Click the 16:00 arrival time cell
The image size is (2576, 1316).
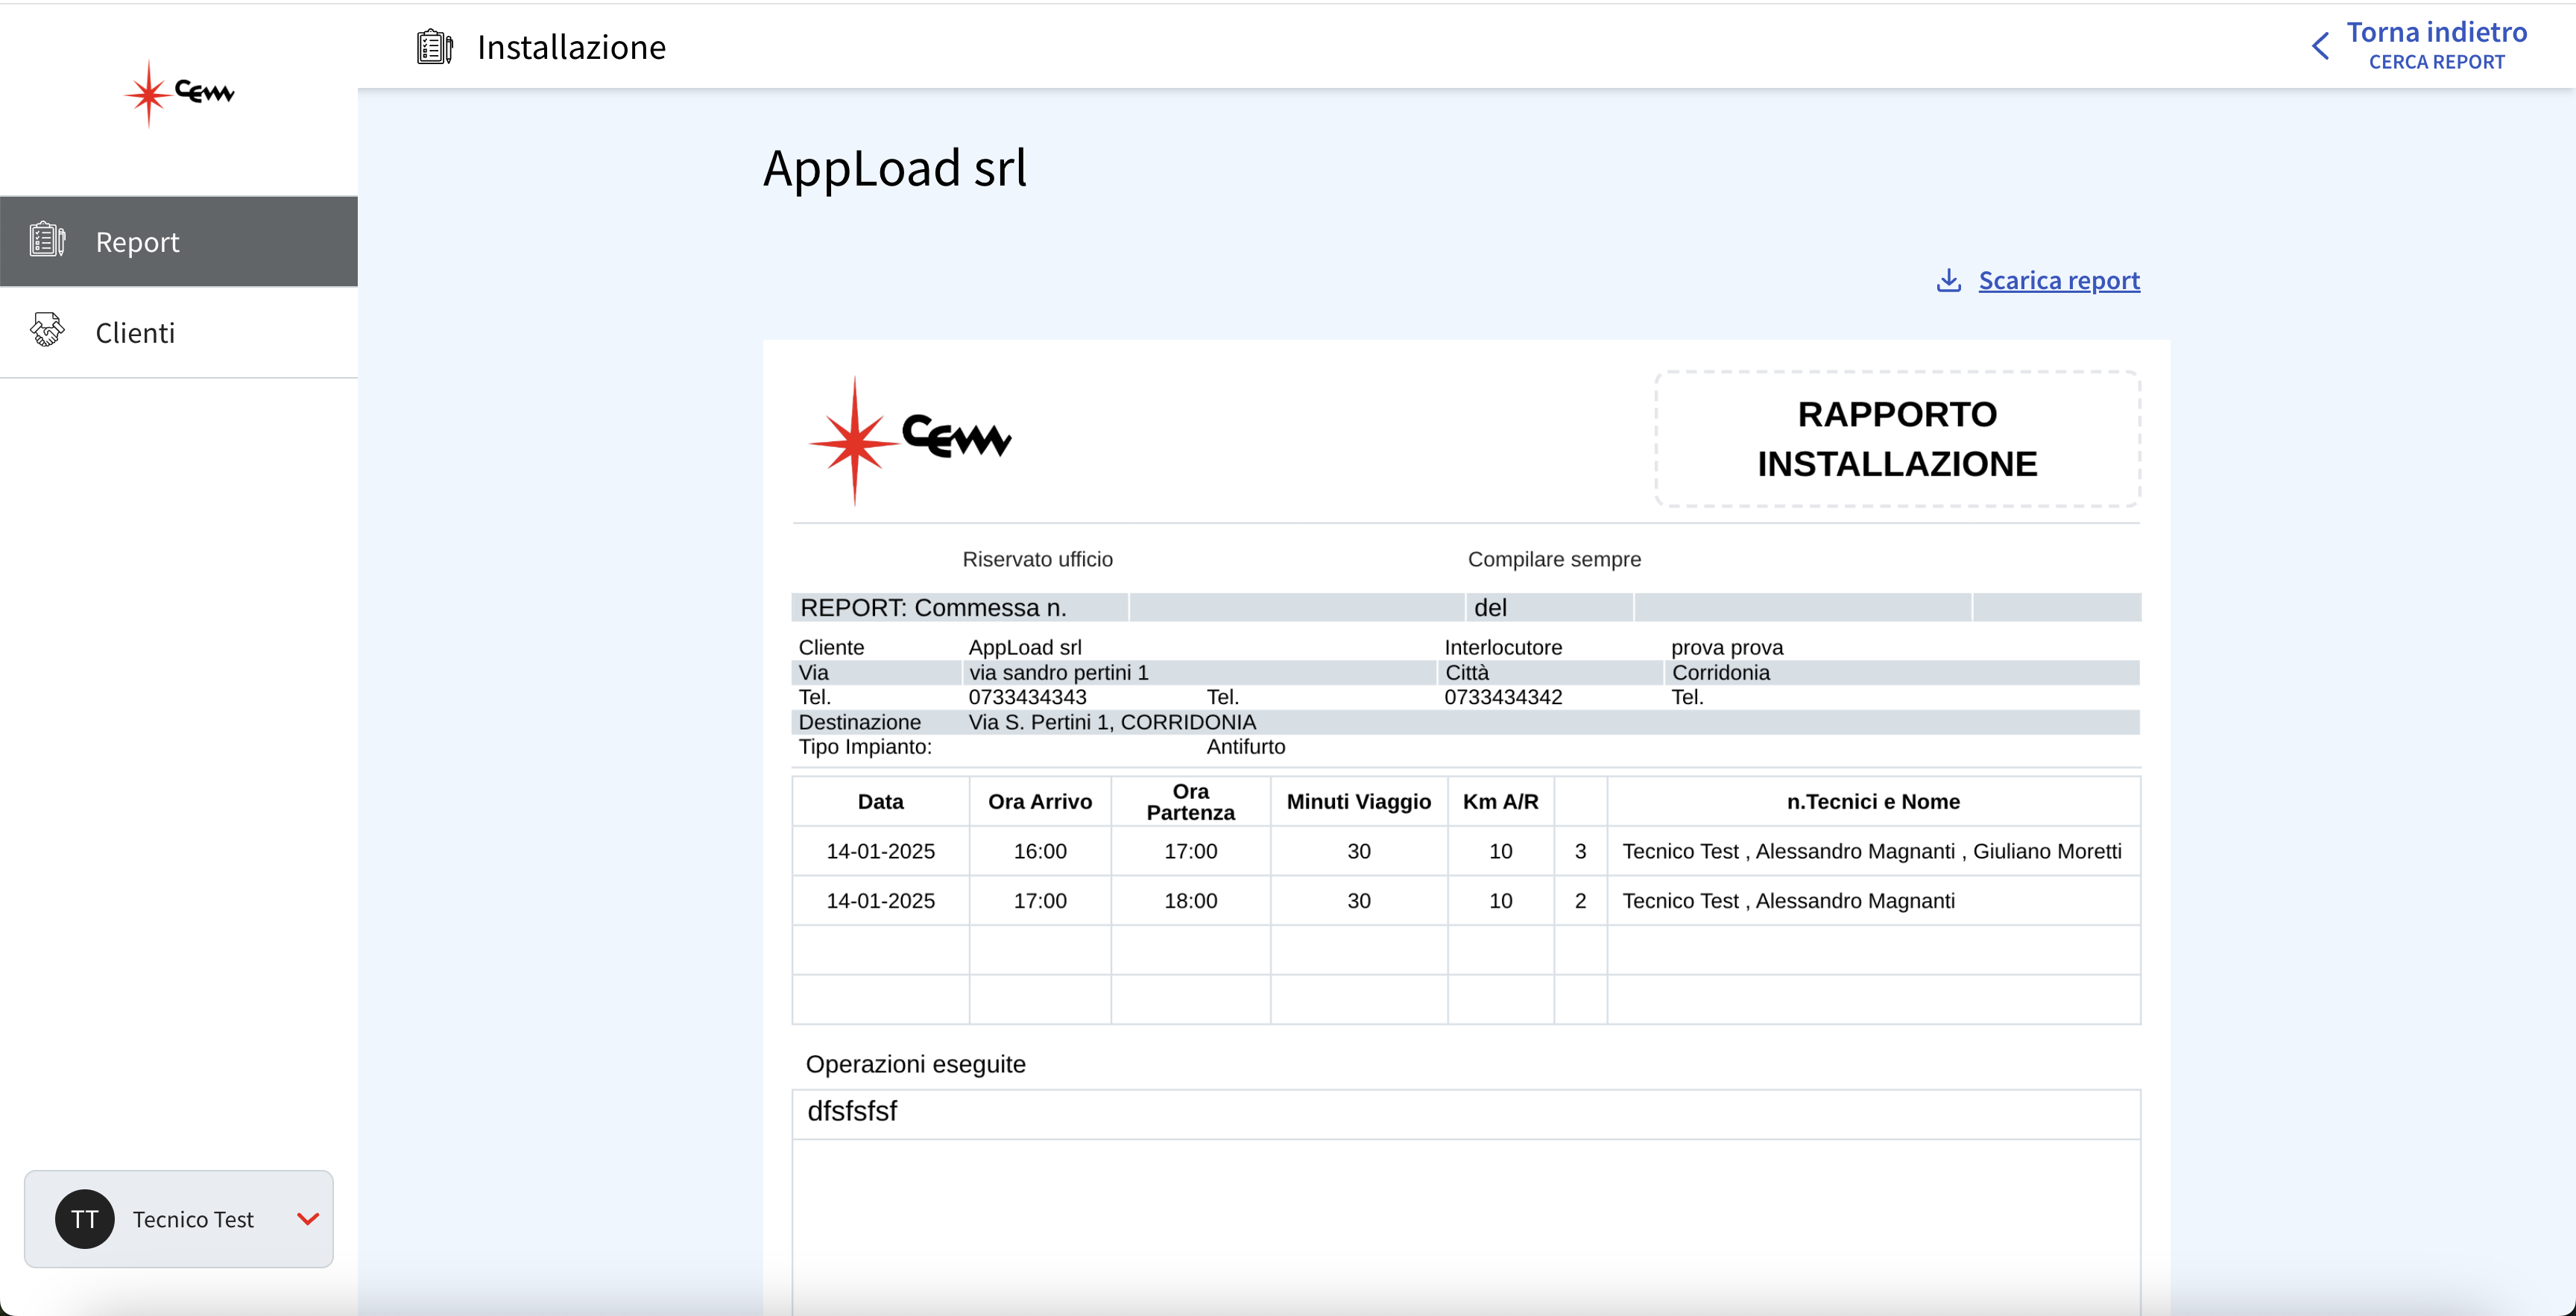point(1040,851)
